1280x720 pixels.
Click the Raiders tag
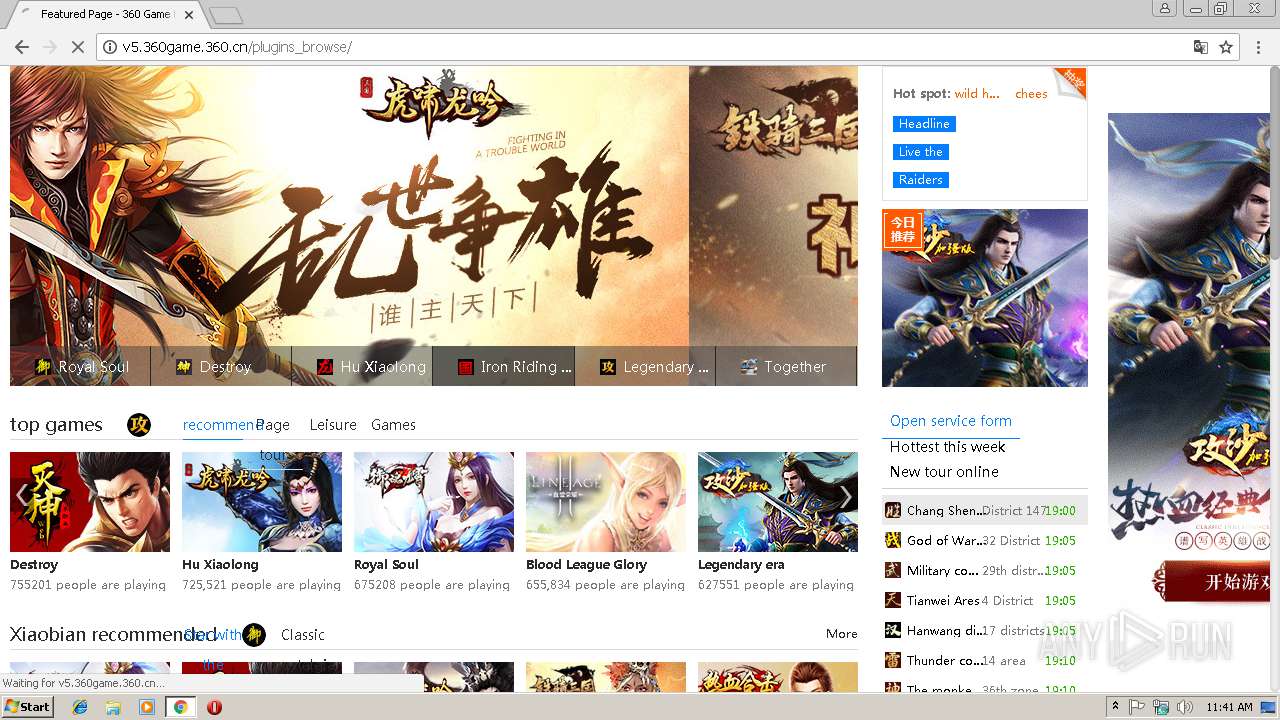point(921,180)
